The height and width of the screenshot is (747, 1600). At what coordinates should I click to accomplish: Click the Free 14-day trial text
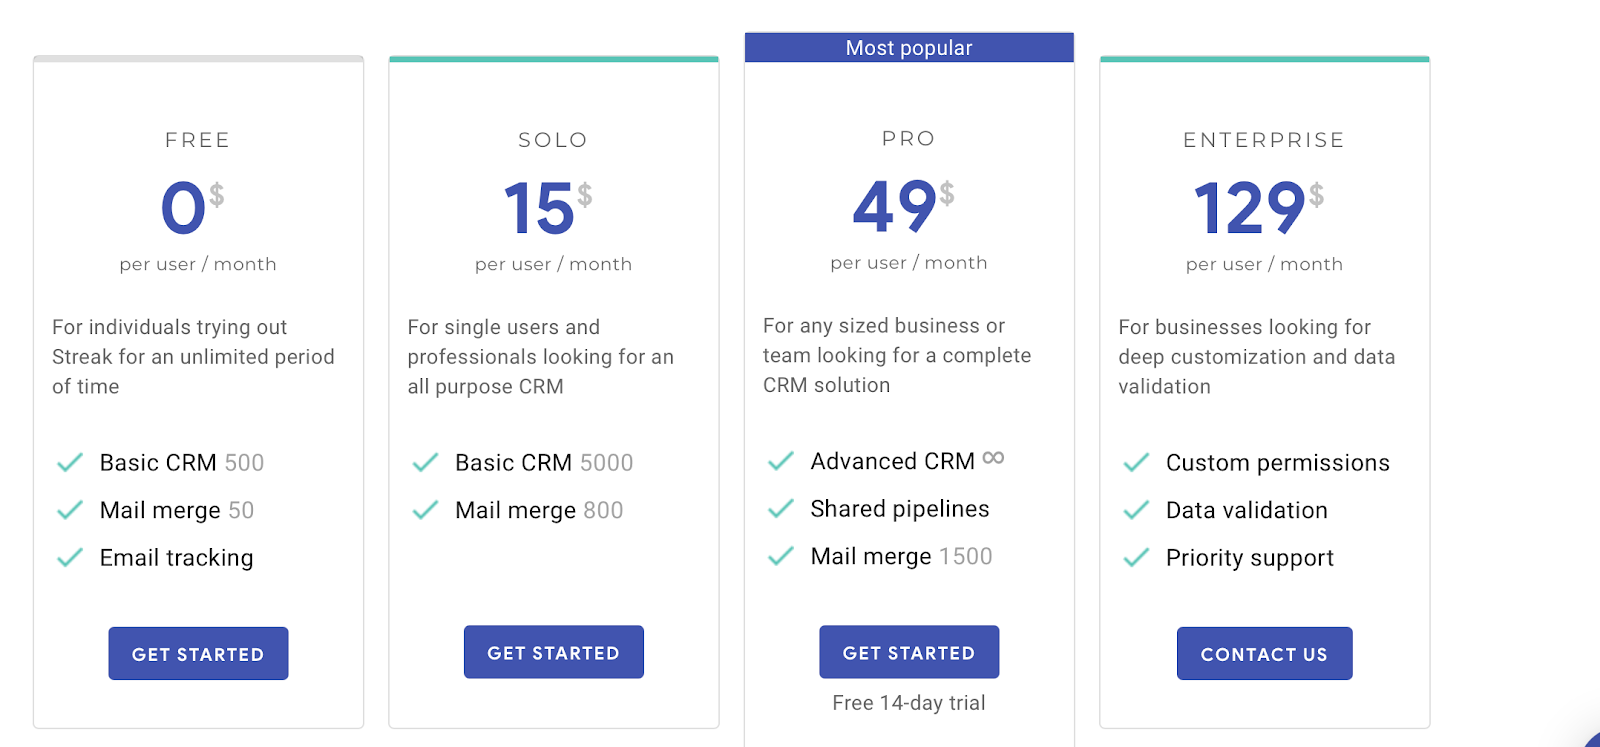coord(909,703)
